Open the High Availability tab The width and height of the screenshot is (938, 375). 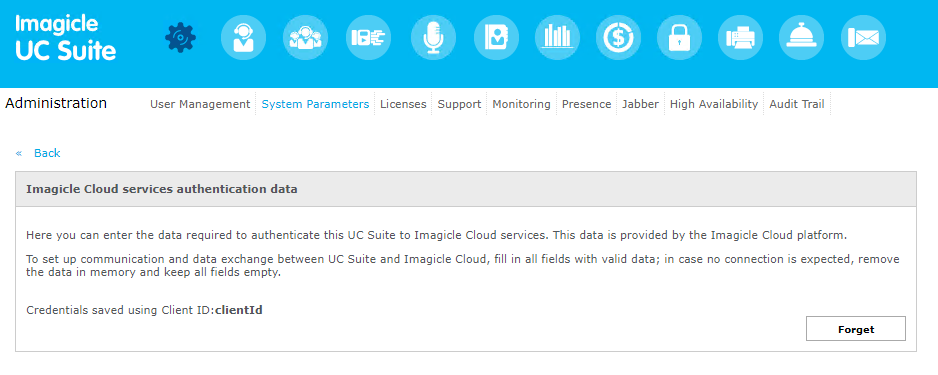pyautogui.click(x=714, y=104)
